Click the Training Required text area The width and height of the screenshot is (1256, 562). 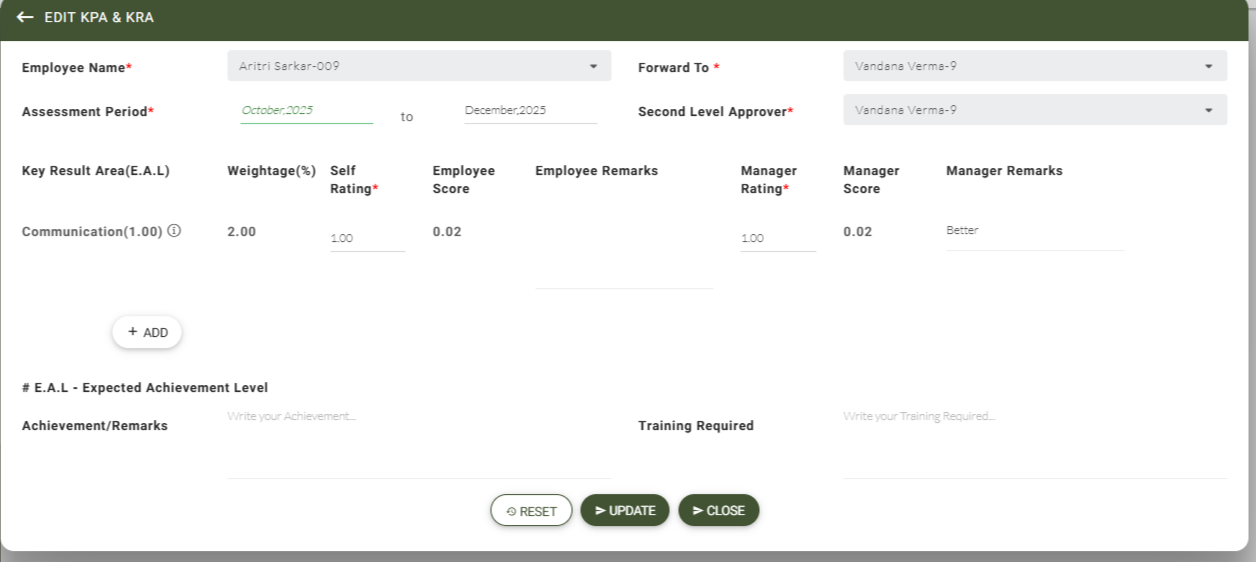pyautogui.click(x=1034, y=441)
